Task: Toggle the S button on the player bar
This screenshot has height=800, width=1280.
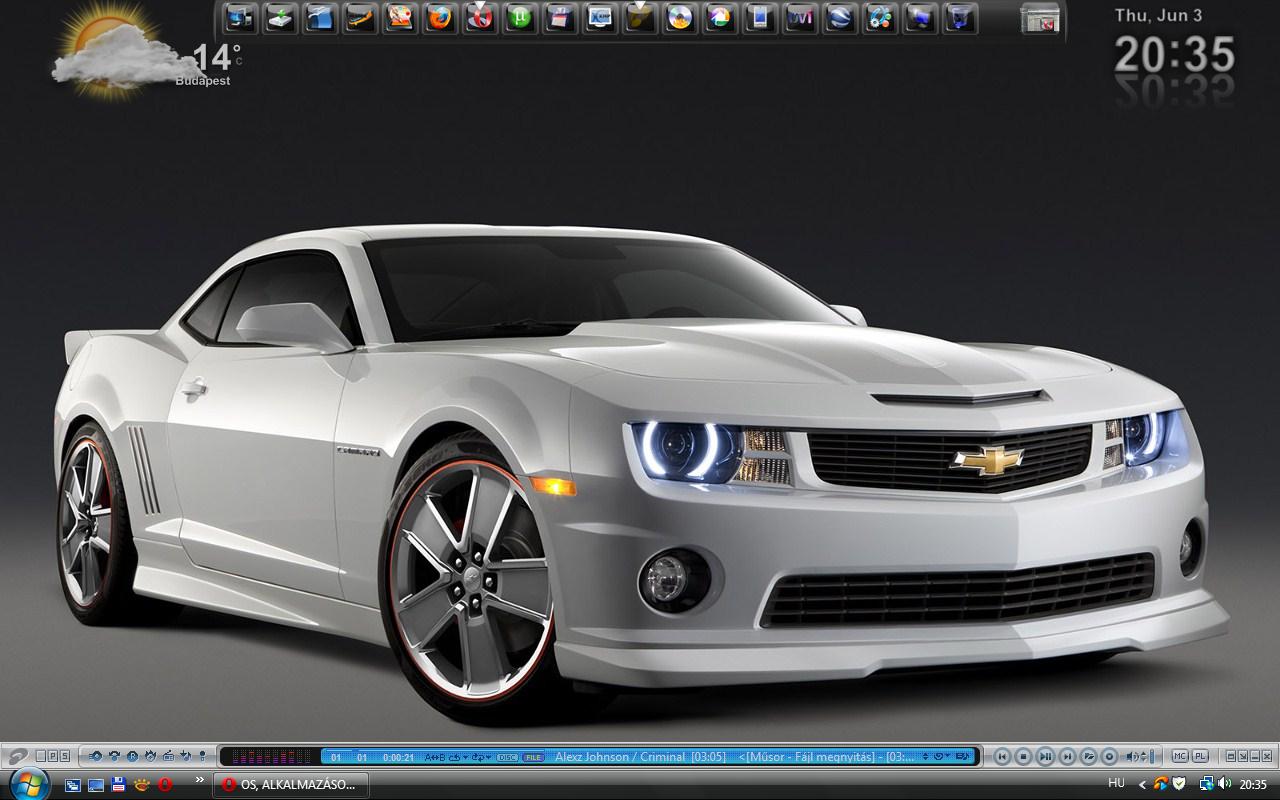Action: (65, 756)
